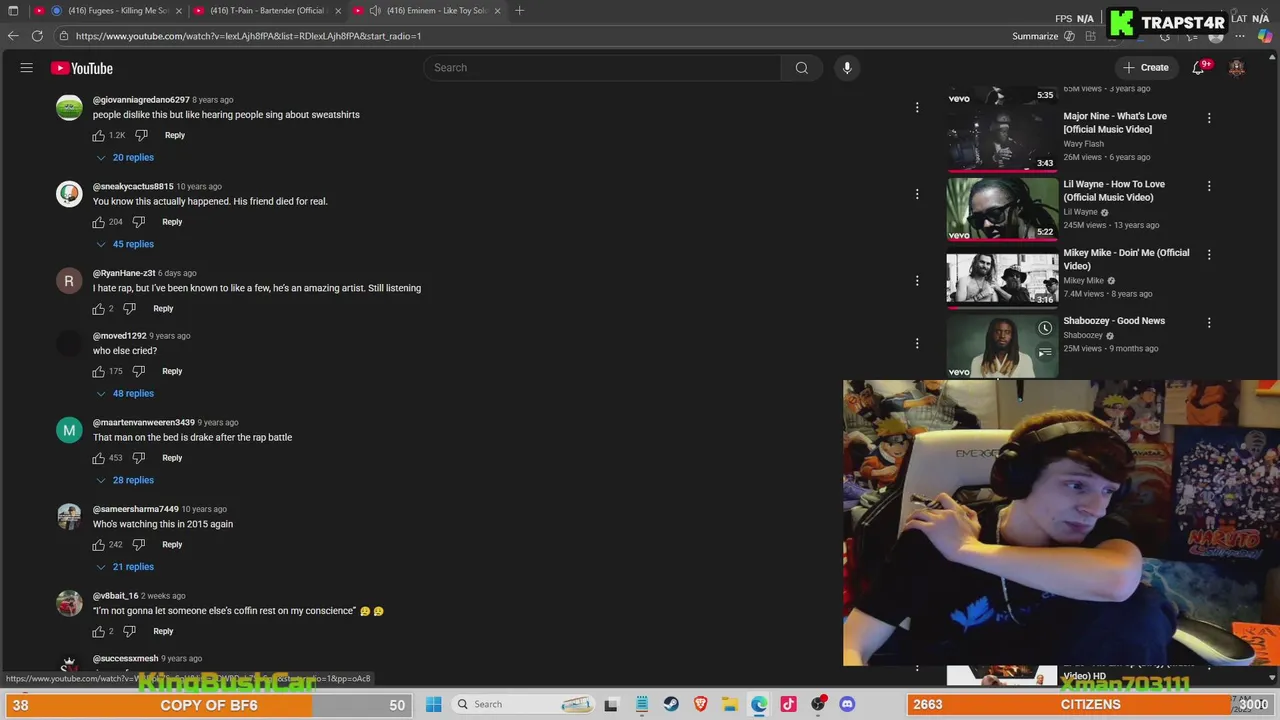This screenshot has width=1280, height=720.
Task: Like sameersharma7449's comment
Action: [99, 545]
